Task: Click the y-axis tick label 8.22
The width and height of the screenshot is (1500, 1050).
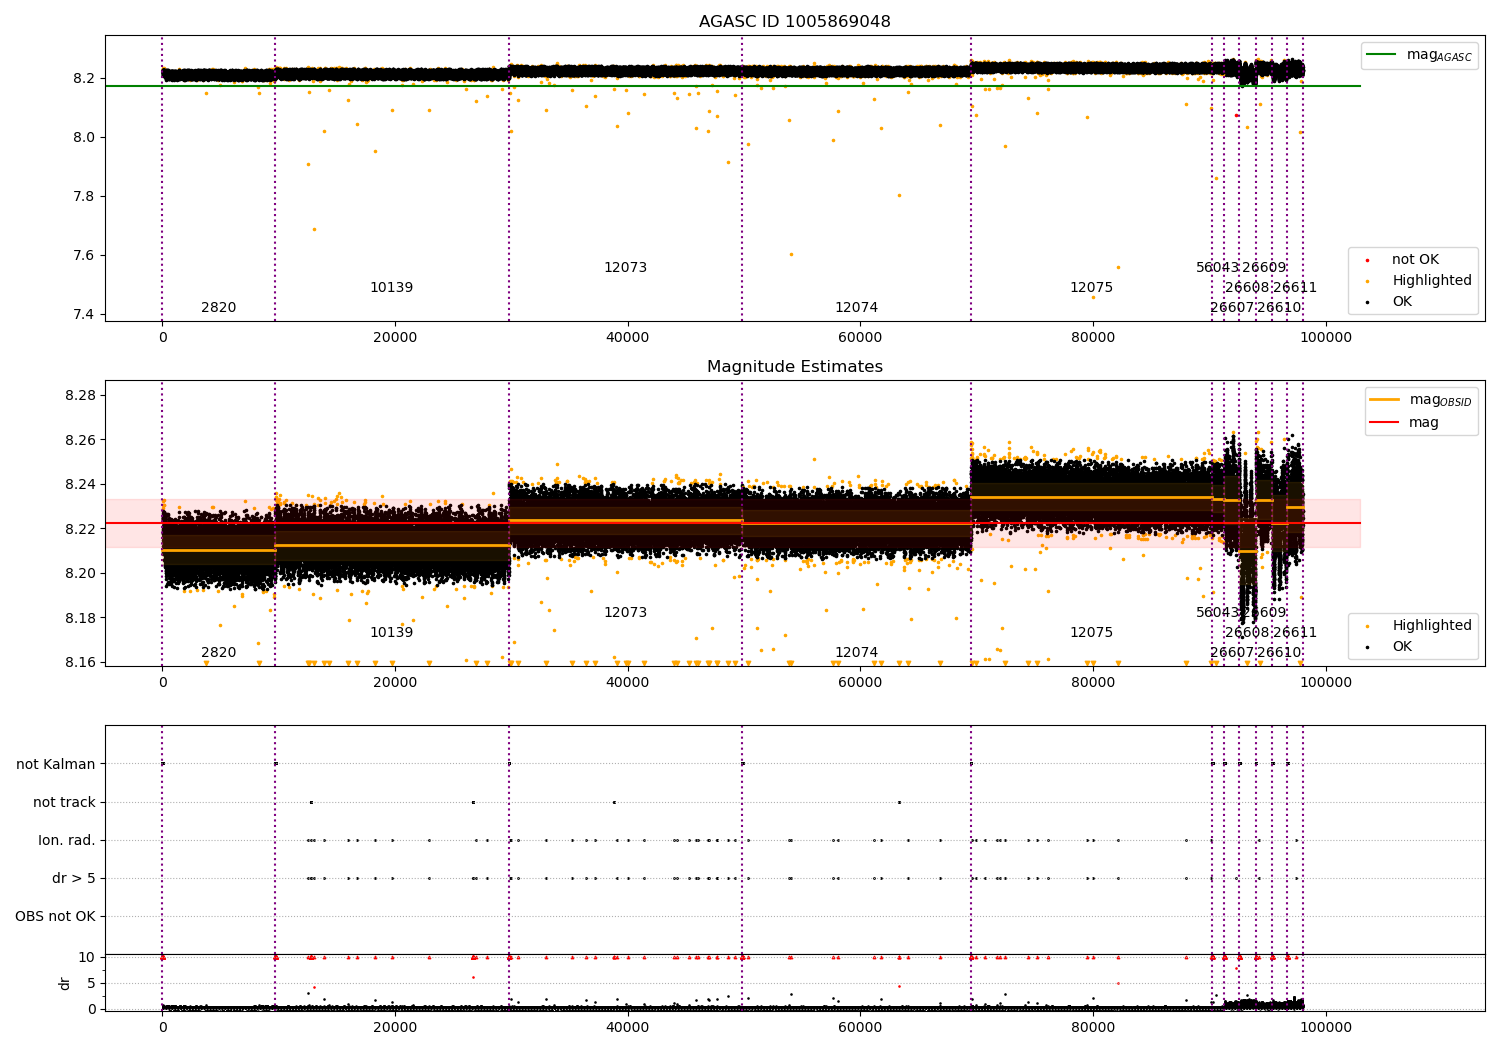Action: pos(80,530)
